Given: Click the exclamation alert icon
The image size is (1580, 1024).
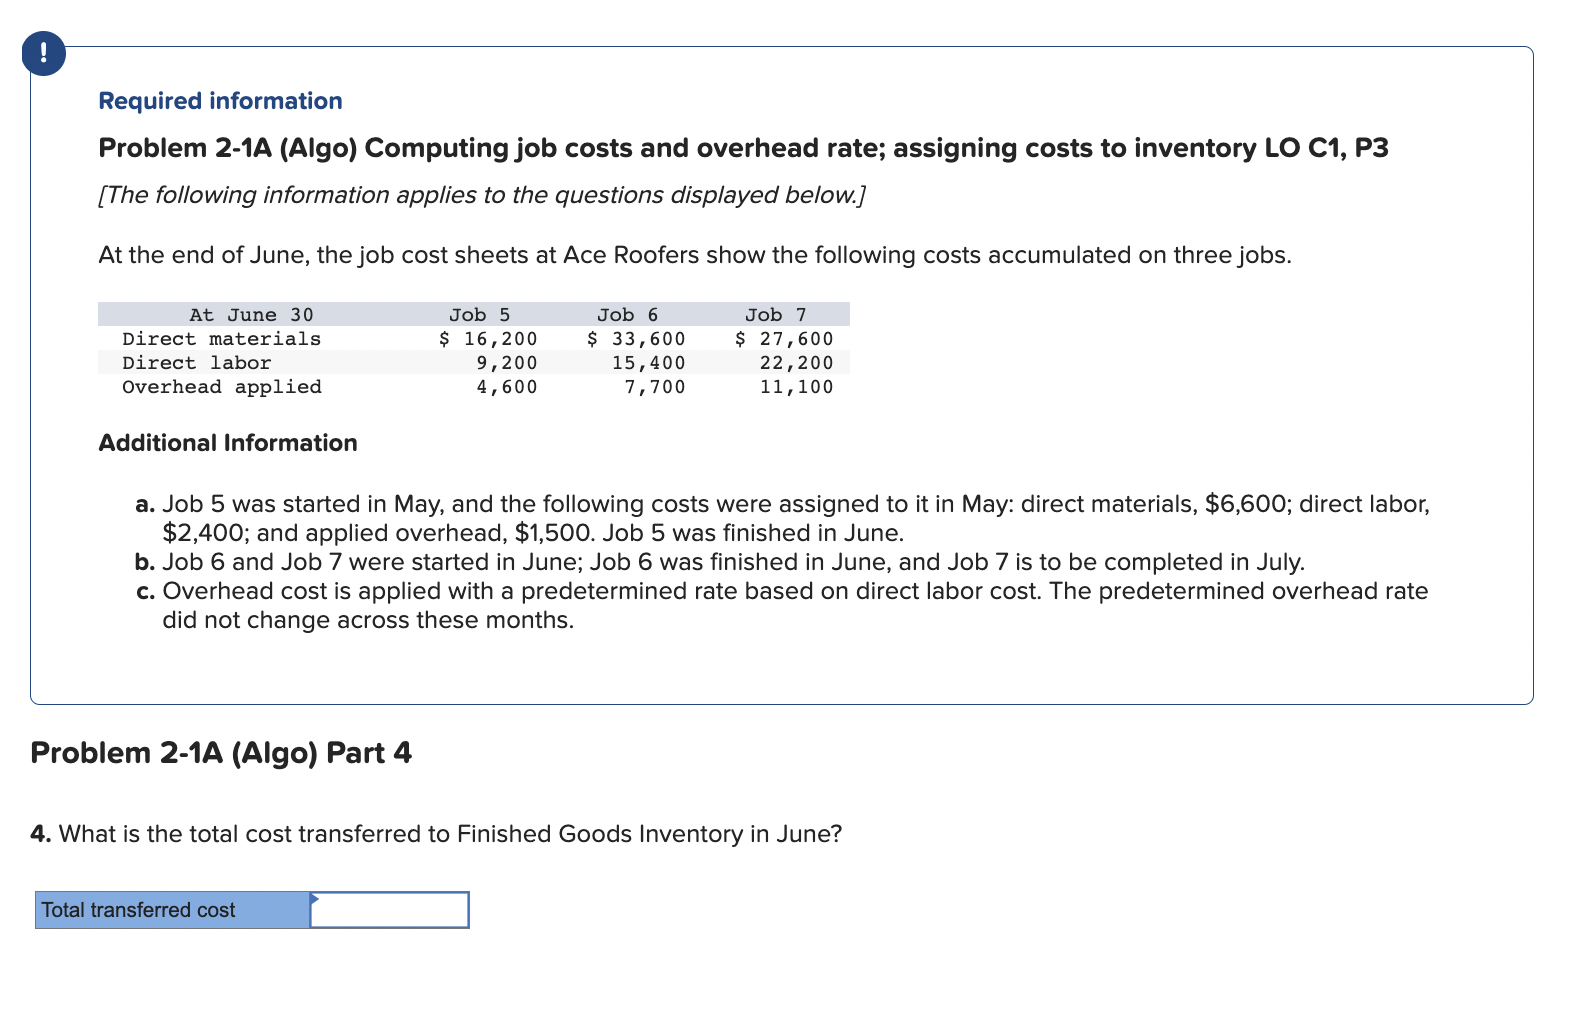Looking at the screenshot, I should [43, 54].
